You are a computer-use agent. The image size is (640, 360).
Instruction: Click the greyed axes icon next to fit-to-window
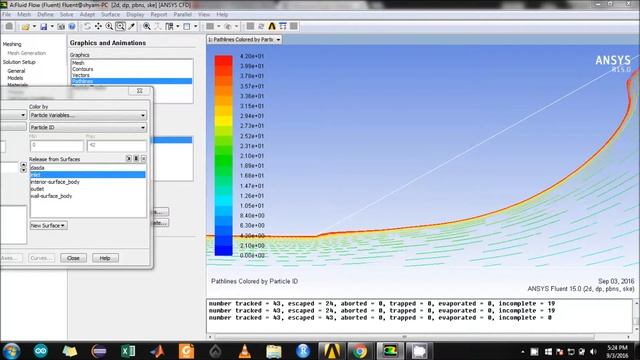158,27
